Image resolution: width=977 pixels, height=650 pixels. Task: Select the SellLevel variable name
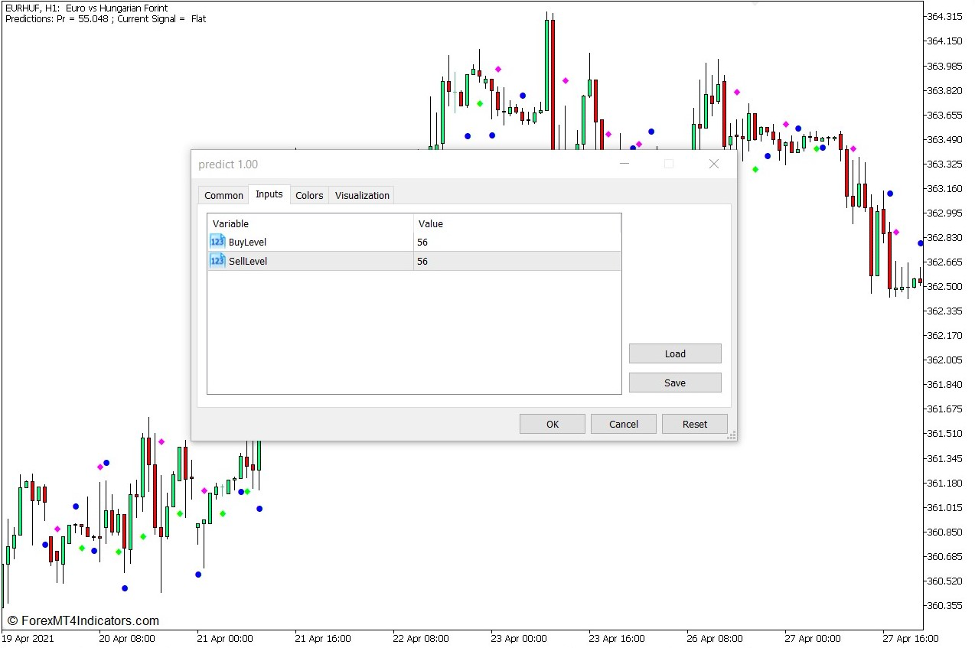point(248,261)
